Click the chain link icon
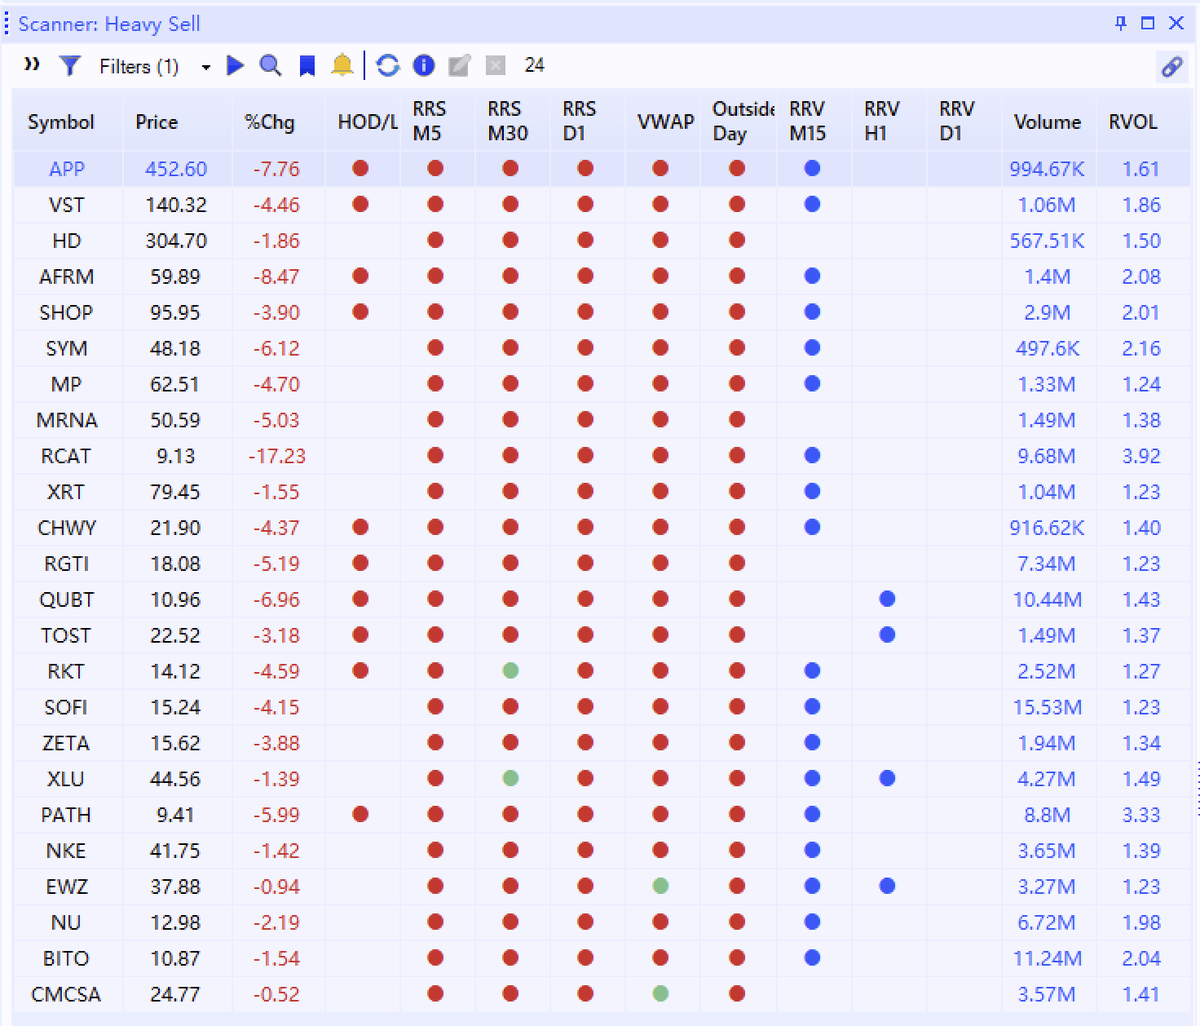The width and height of the screenshot is (1200, 1026). 1171,67
